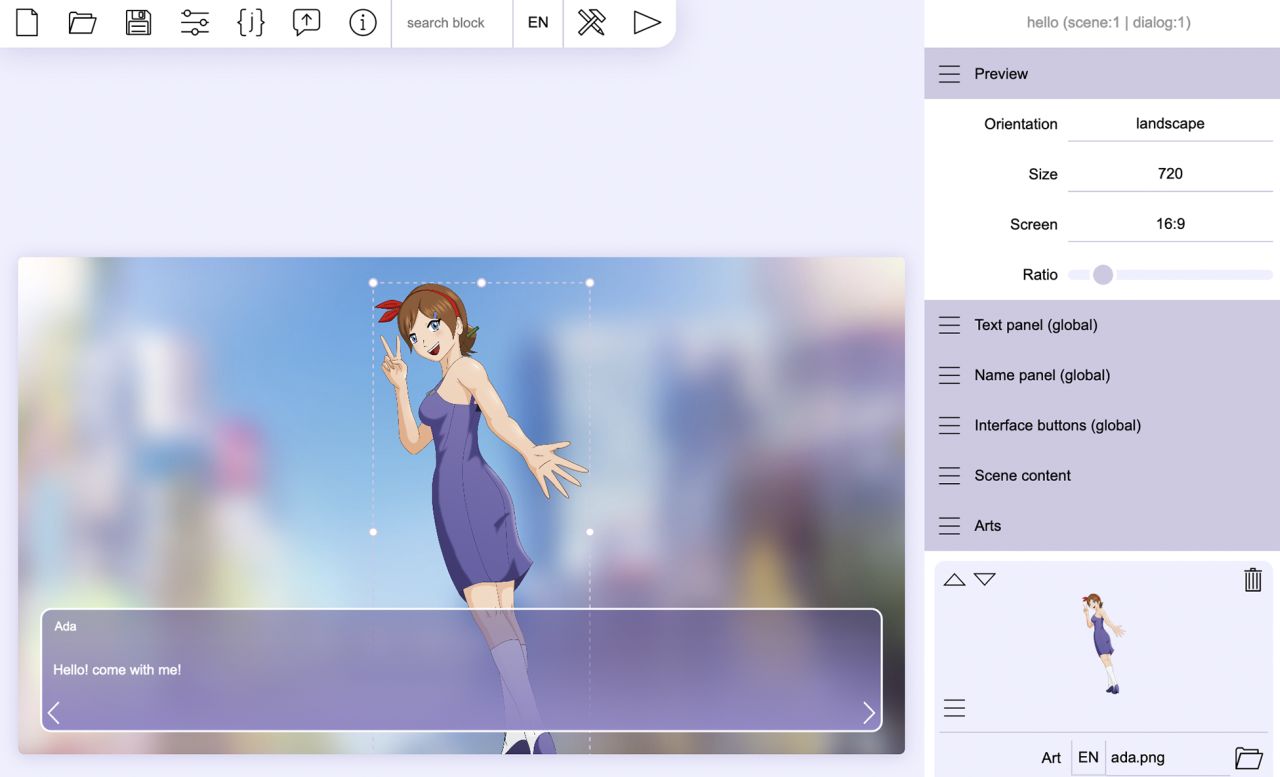Delete the art with the trash icon
This screenshot has width=1280, height=777.
click(x=1253, y=579)
